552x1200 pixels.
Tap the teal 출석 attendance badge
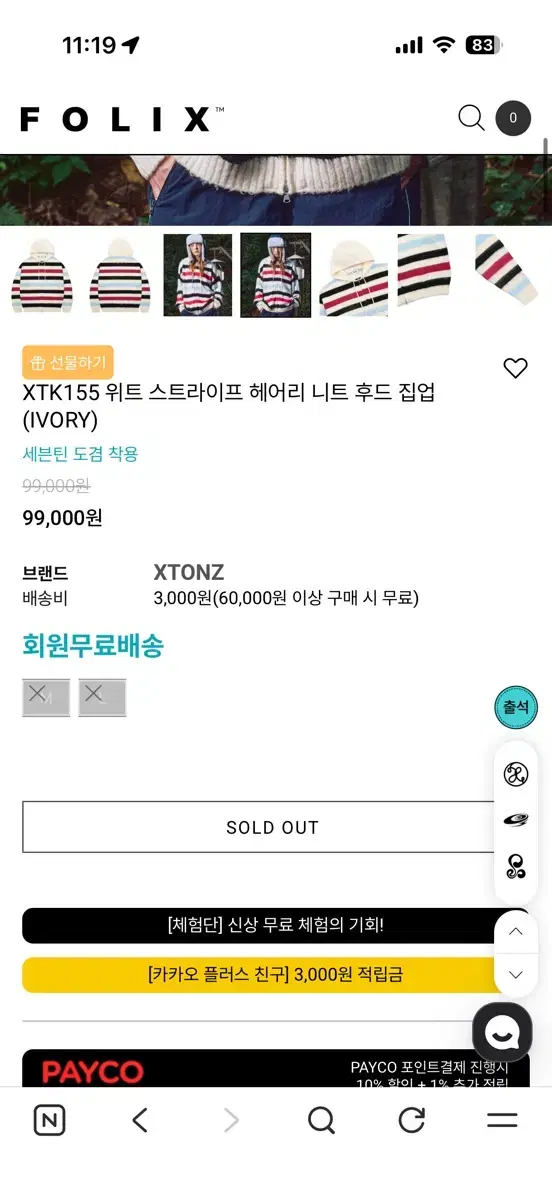[x=516, y=707]
